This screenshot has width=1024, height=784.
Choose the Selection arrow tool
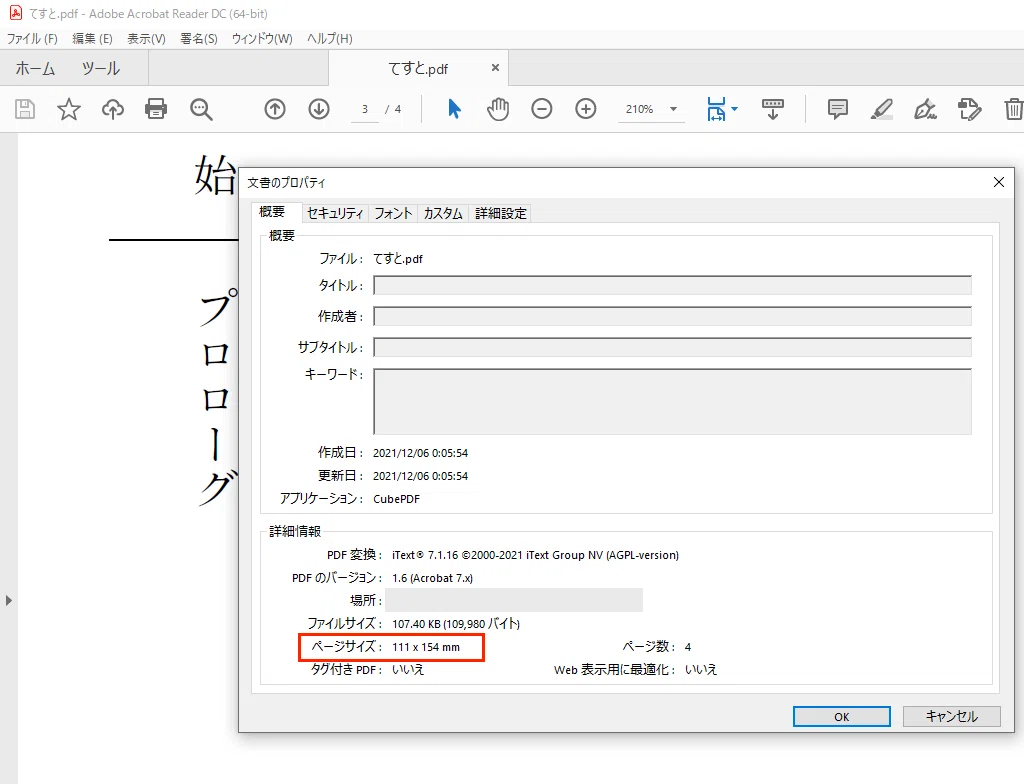455,109
